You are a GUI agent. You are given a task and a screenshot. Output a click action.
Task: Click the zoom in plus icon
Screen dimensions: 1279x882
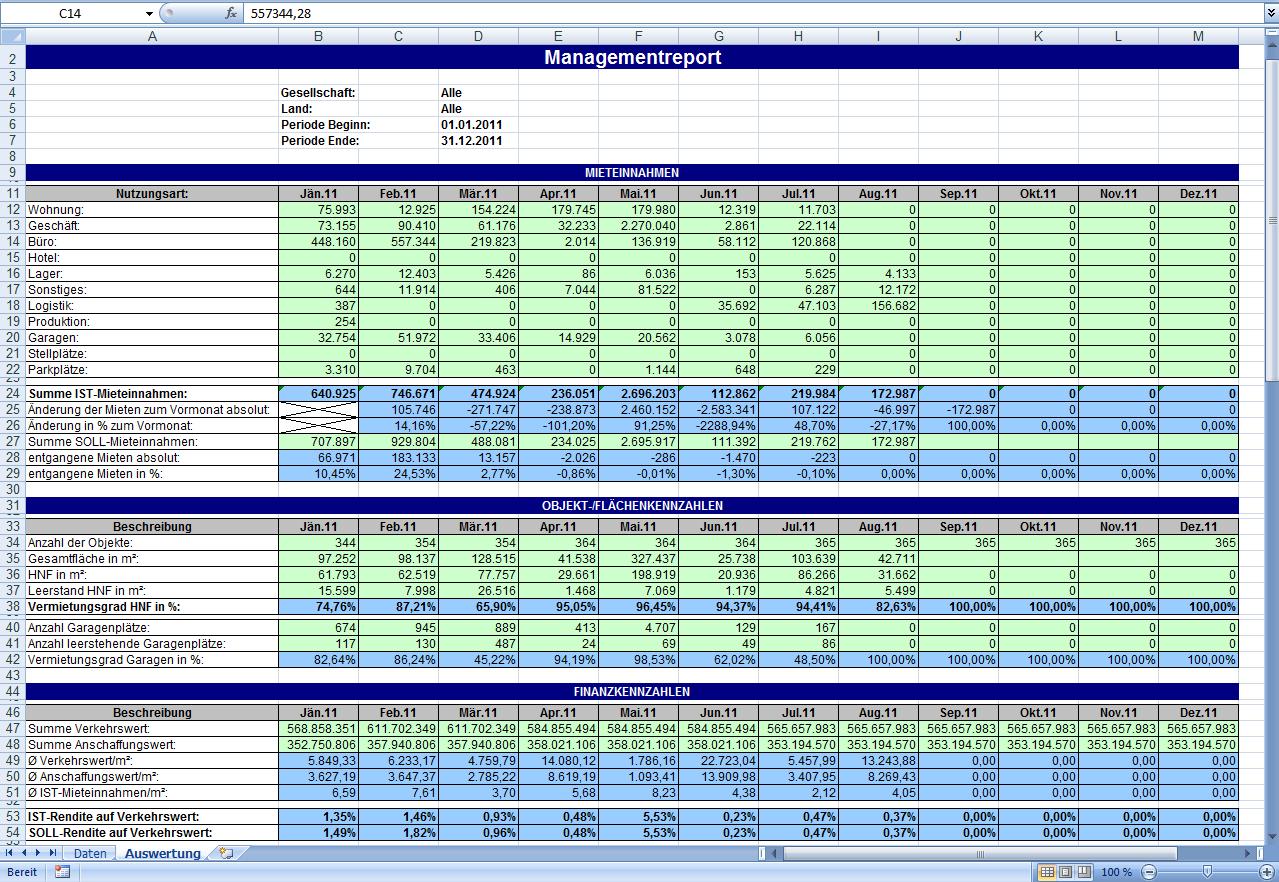[x=1267, y=872]
